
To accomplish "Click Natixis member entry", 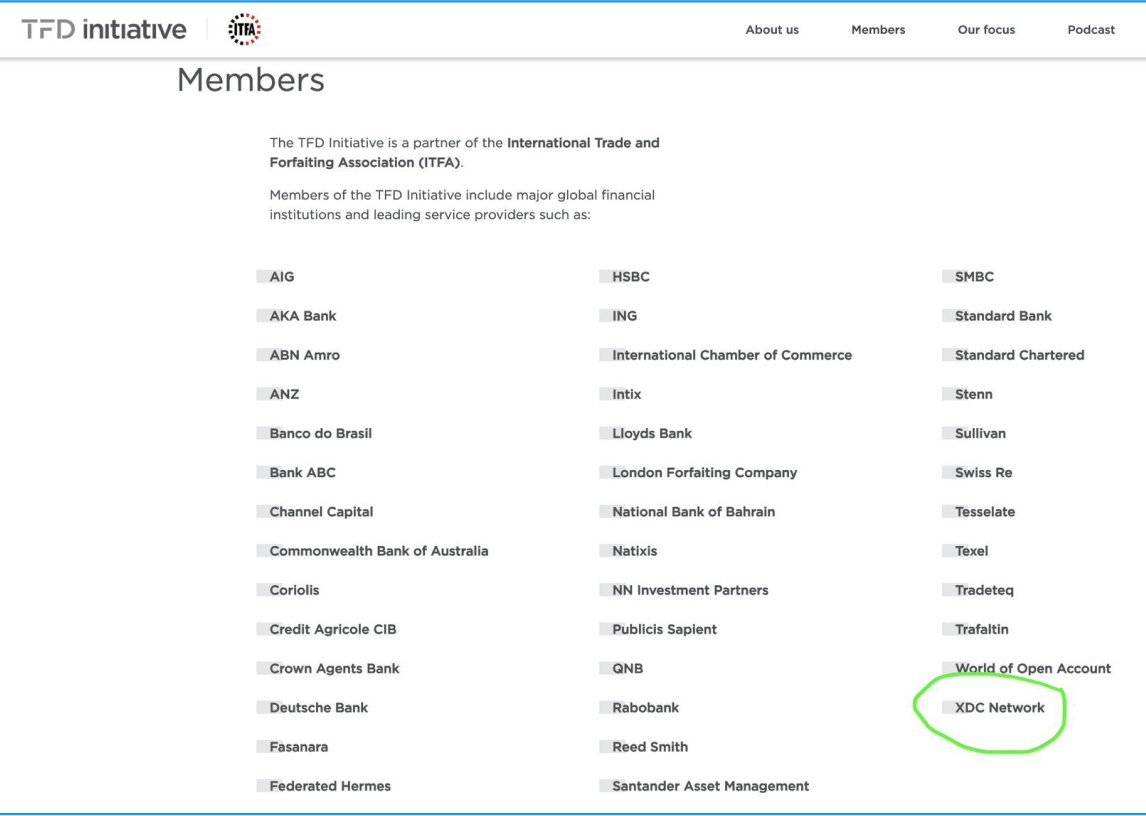I will click(634, 551).
